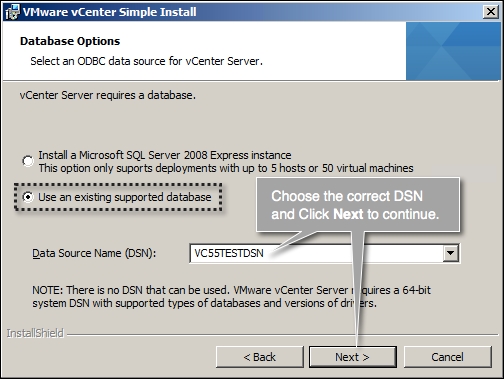Click the 'Select an ODBC data source' text

(x=147, y=61)
